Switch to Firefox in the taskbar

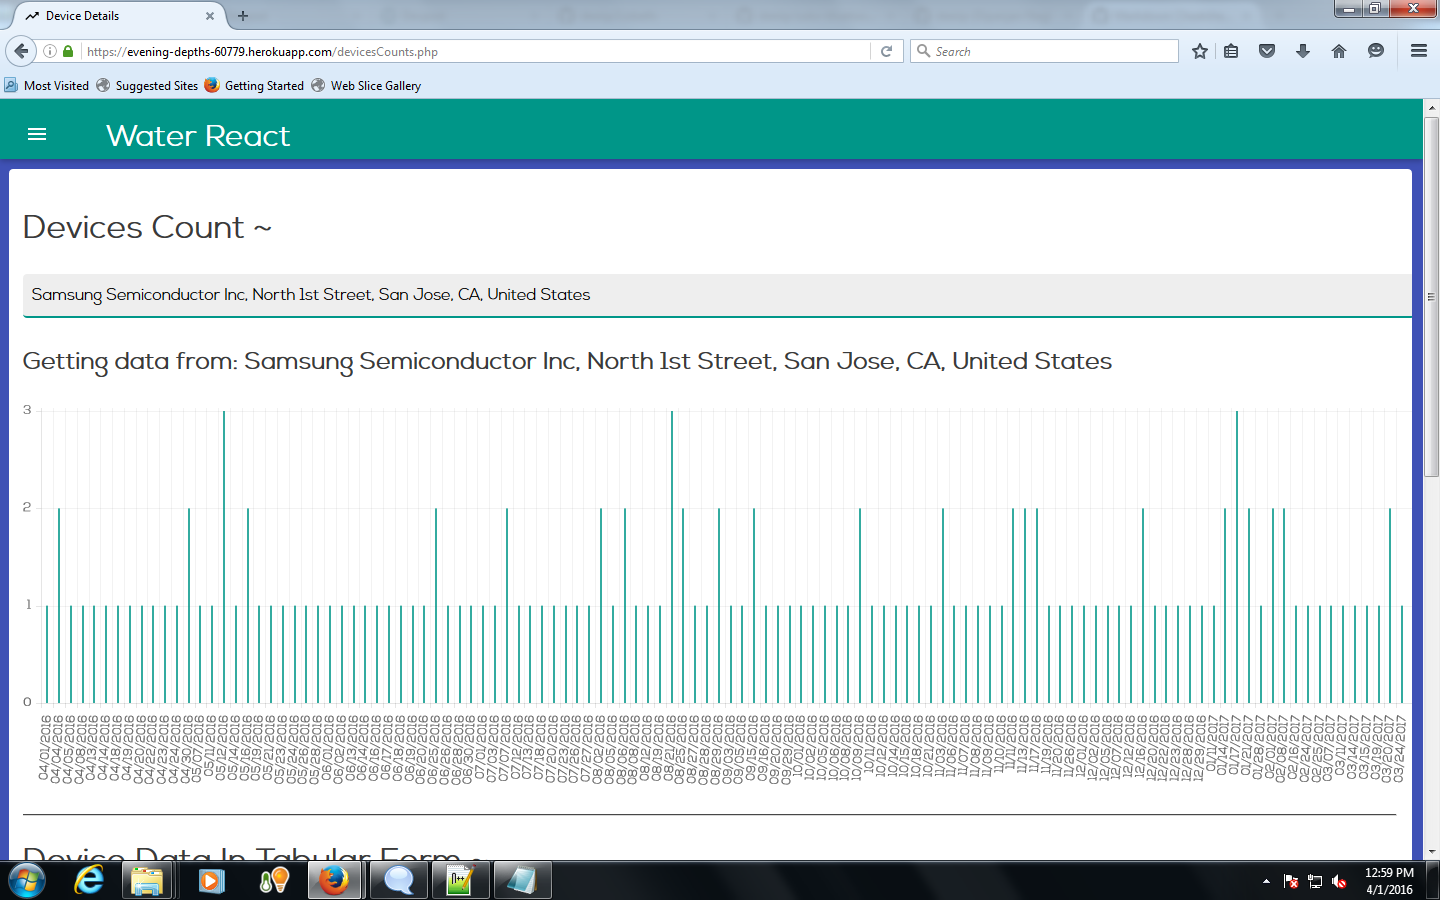tap(335, 881)
